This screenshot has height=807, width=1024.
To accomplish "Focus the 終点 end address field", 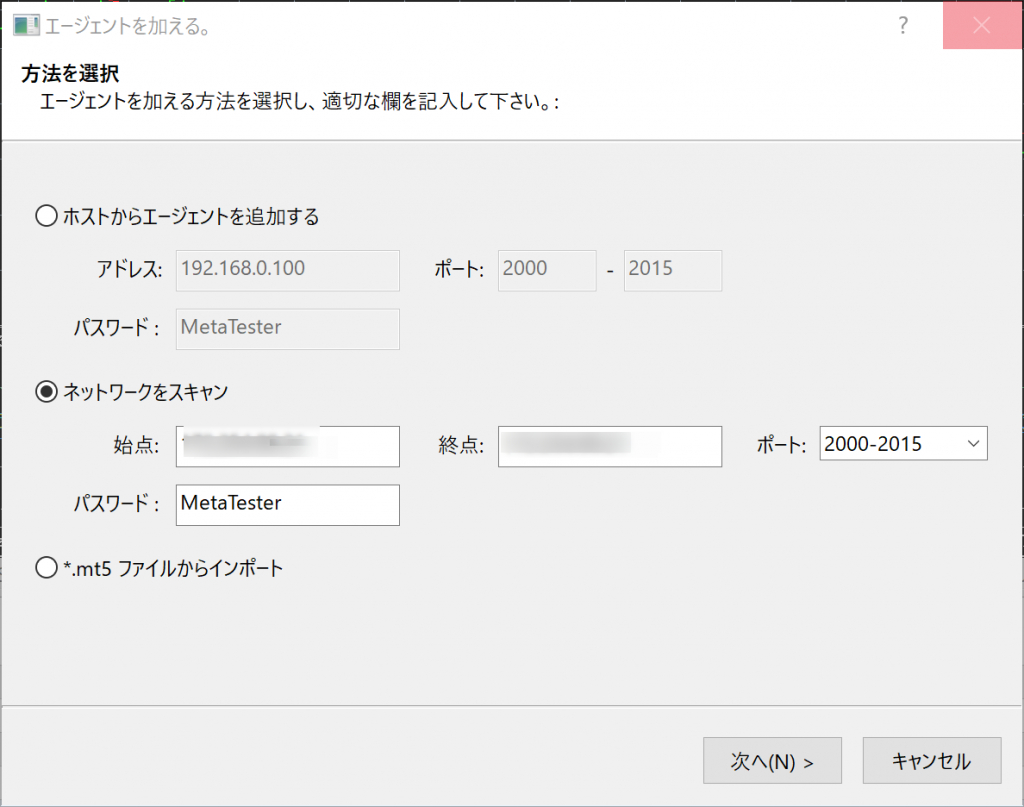I will click(x=610, y=446).
